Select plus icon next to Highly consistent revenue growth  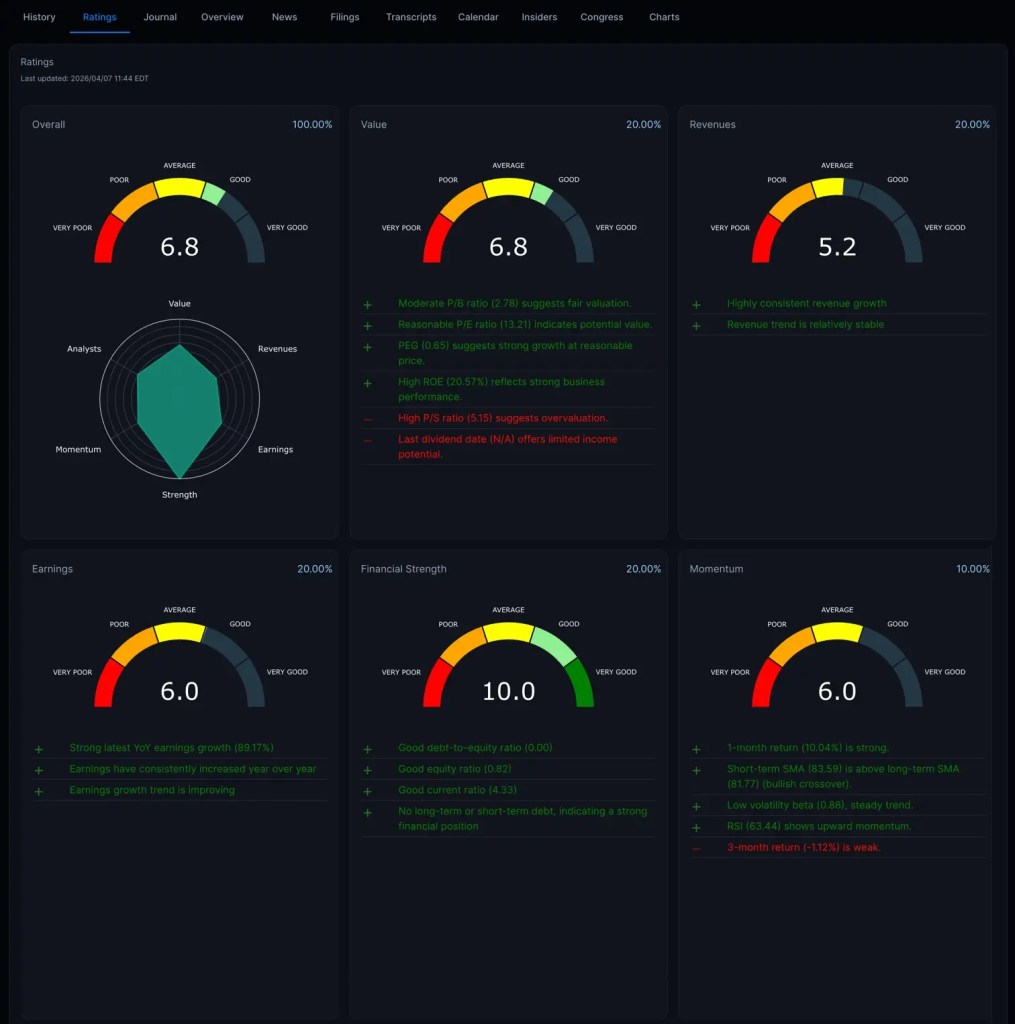tap(696, 304)
